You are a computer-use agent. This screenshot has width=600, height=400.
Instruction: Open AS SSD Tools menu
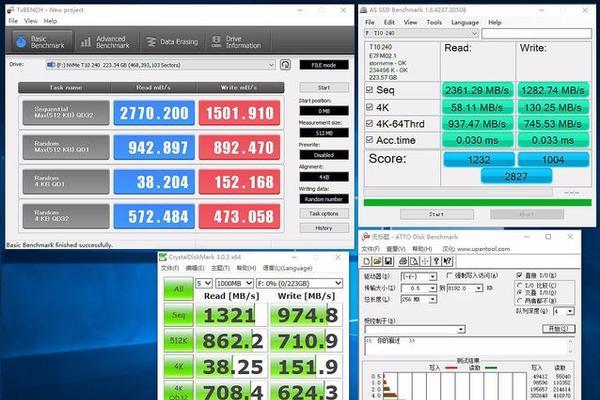pos(434,22)
